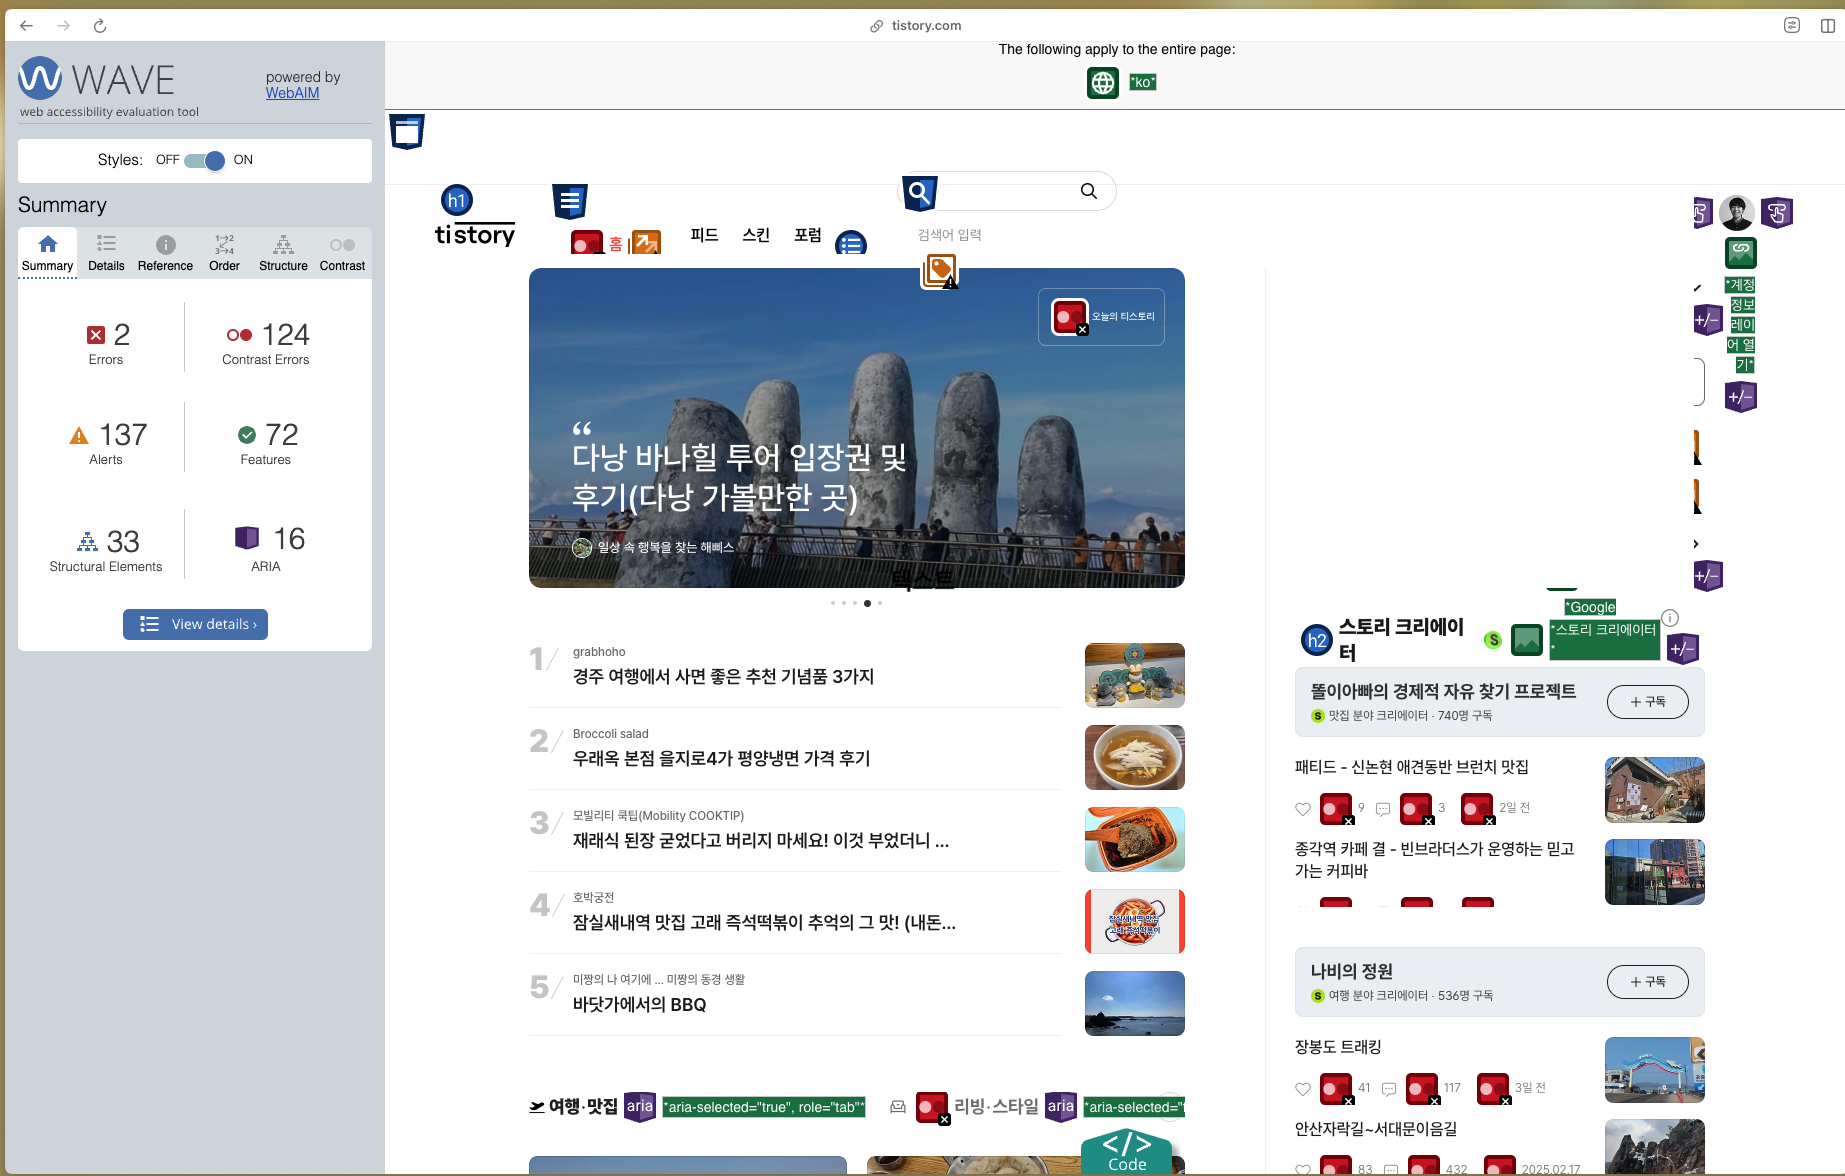1845x1176 pixels.
Task: Subscribe to 똘이아빠의 경제적 자유 찾기 프로젝트
Action: click(x=1648, y=702)
